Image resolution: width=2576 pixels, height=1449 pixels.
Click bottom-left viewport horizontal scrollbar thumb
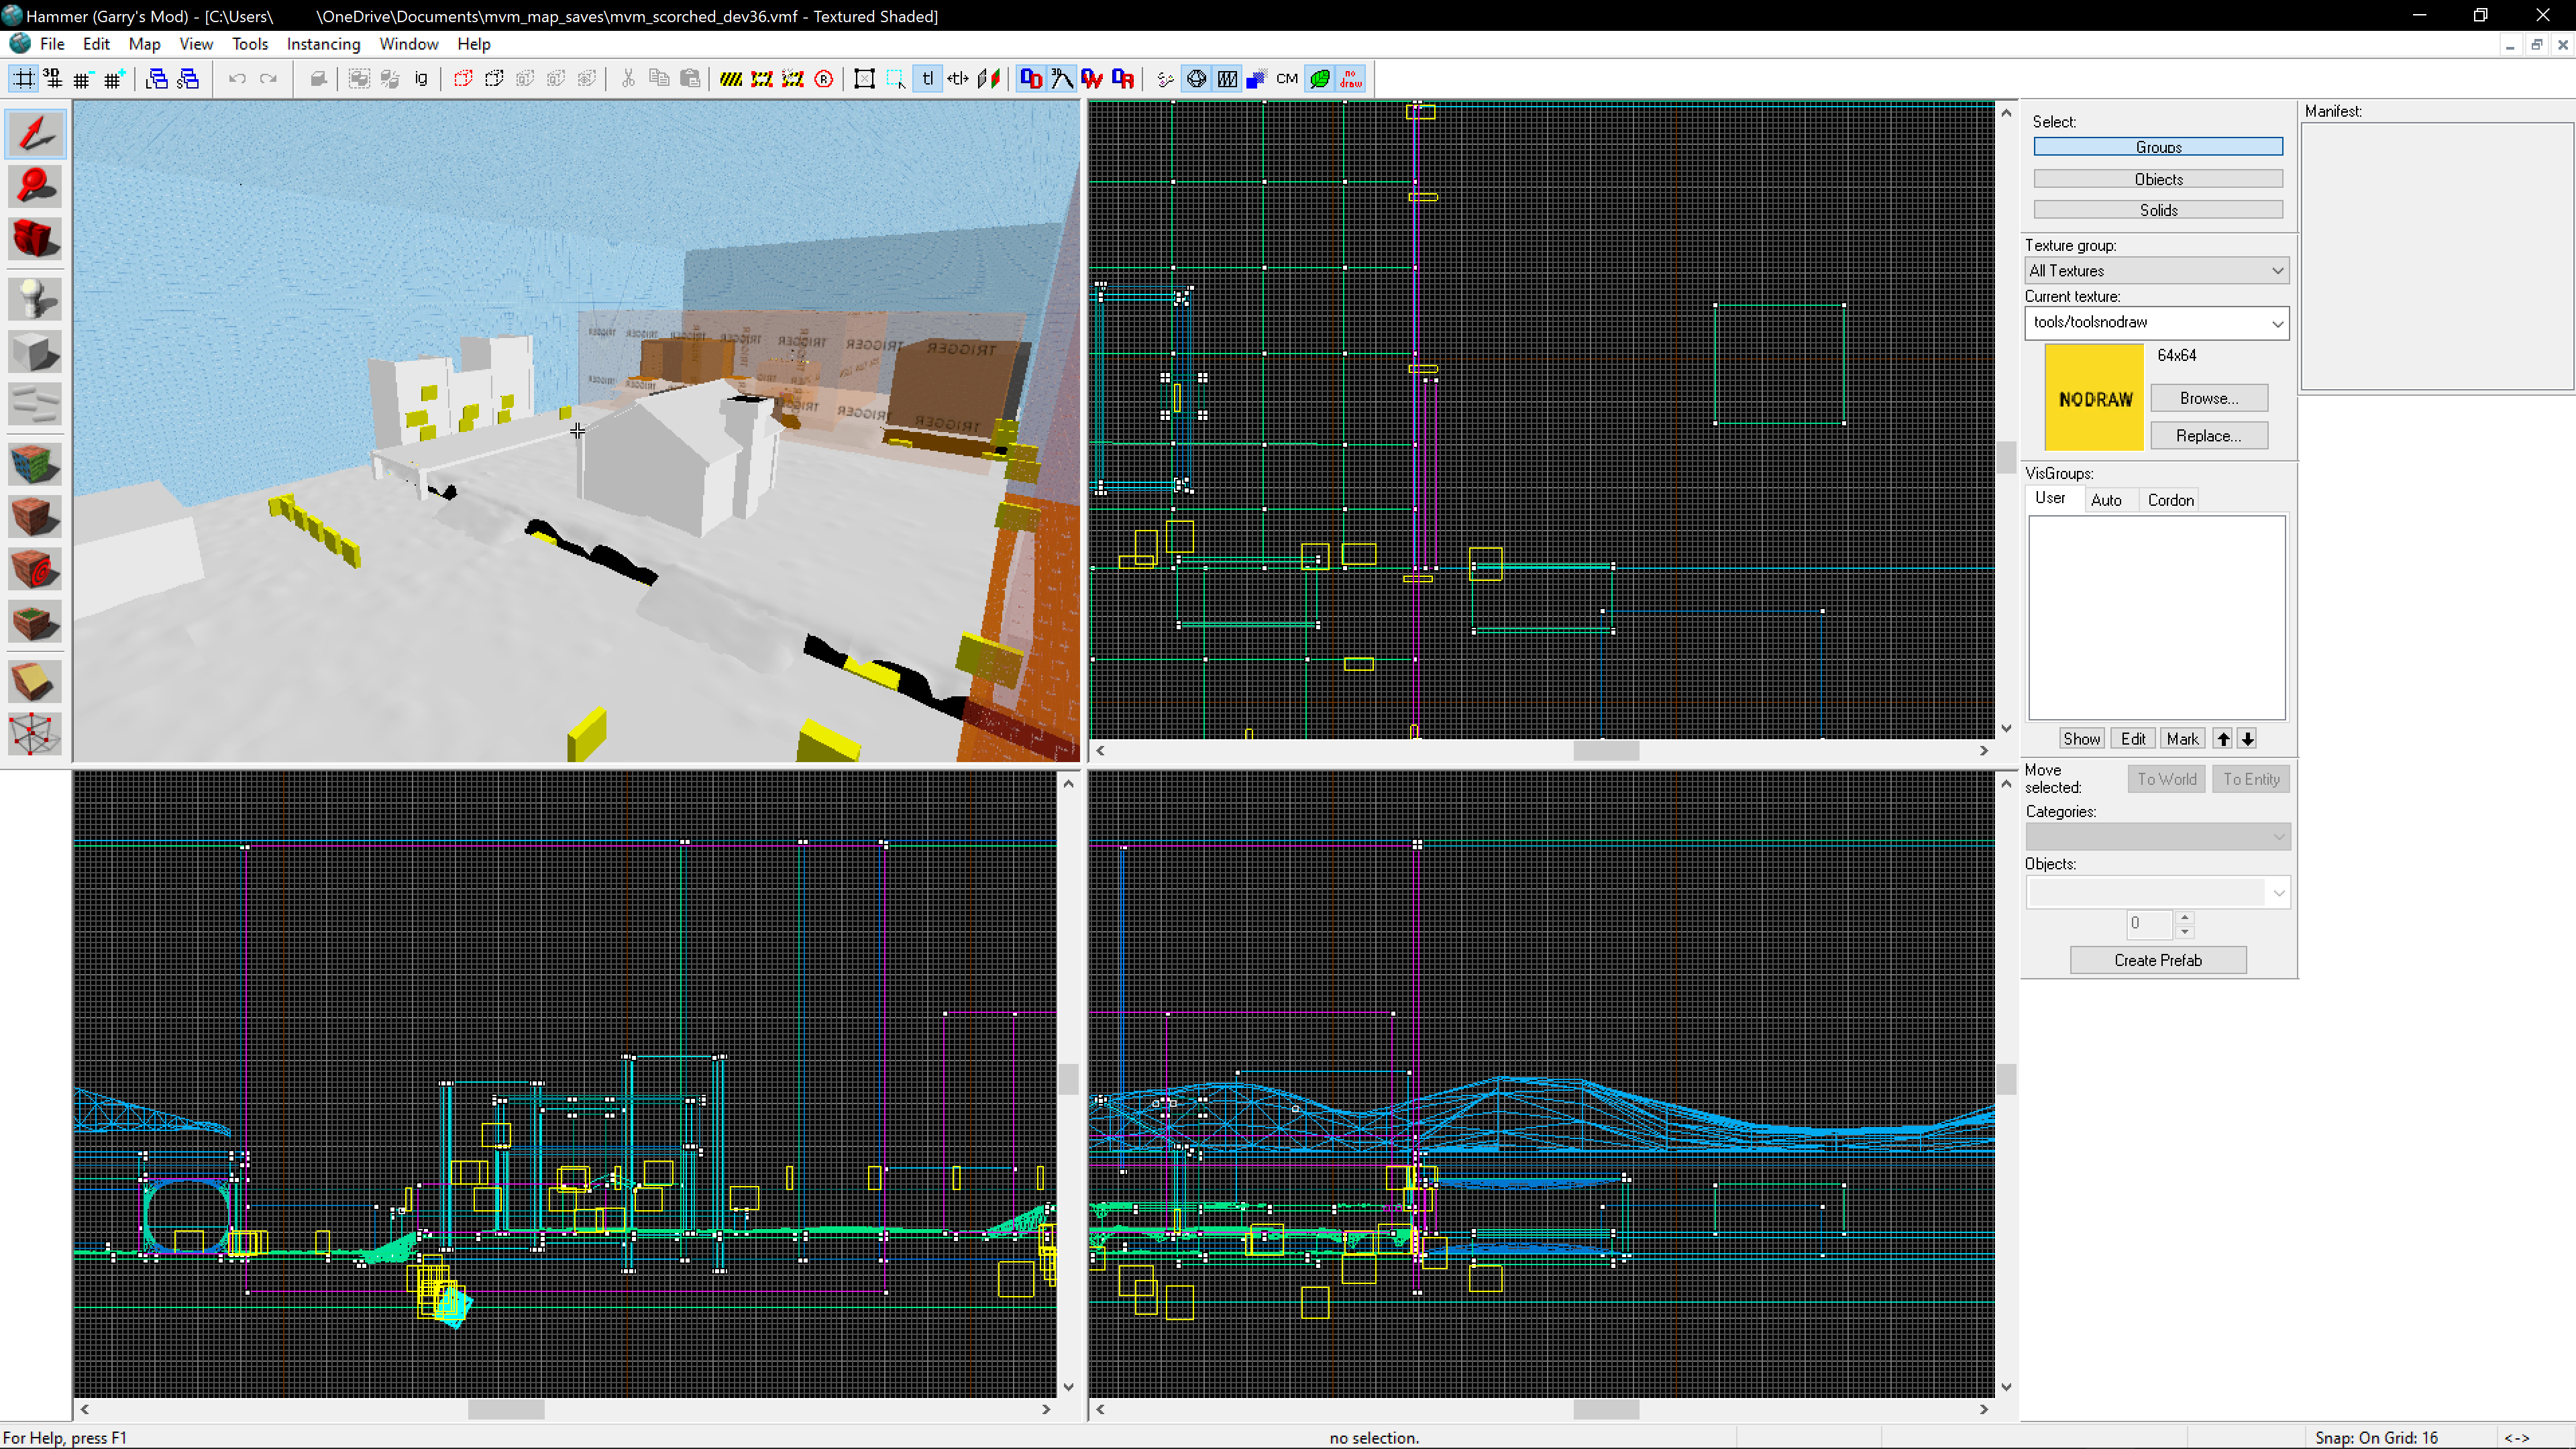pyautogui.click(x=506, y=1409)
